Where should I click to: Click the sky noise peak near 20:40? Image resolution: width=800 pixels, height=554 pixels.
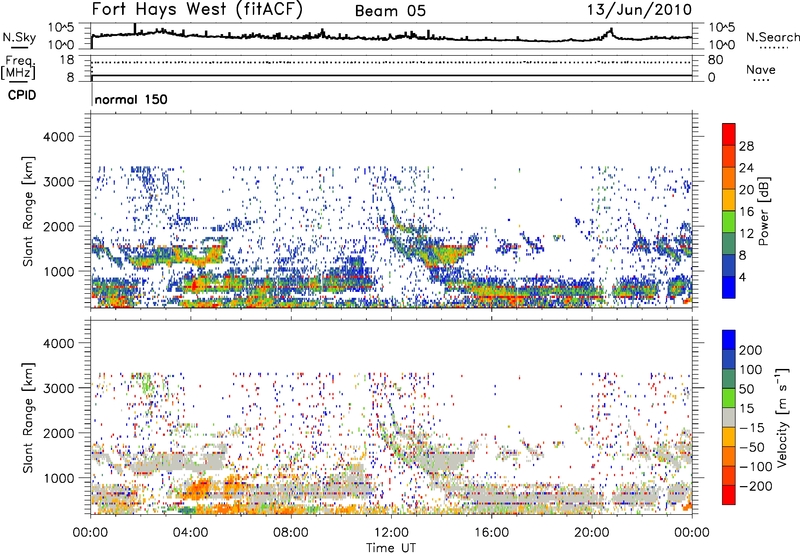[x=610, y=31]
